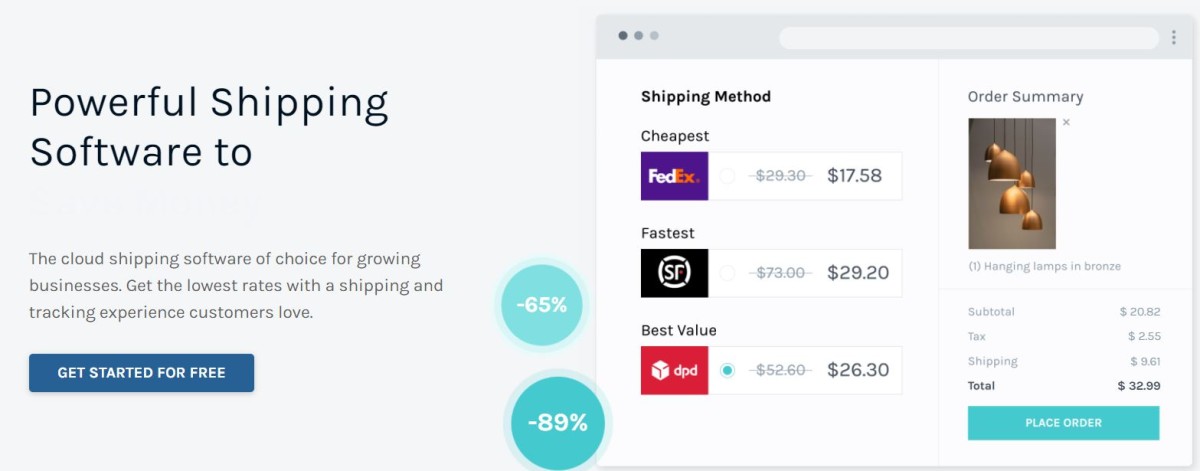1200x471 pixels.
Task: Click the FedEx carrier logo
Action: click(674, 176)
